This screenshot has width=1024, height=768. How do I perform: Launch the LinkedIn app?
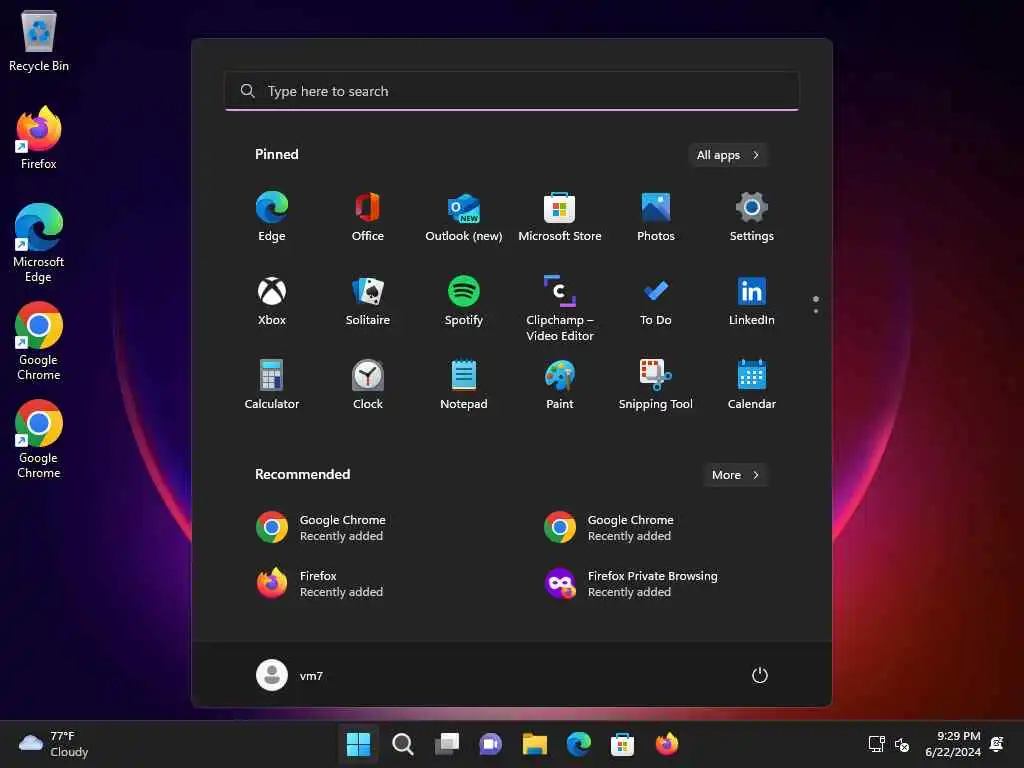[x=752, y=301]
